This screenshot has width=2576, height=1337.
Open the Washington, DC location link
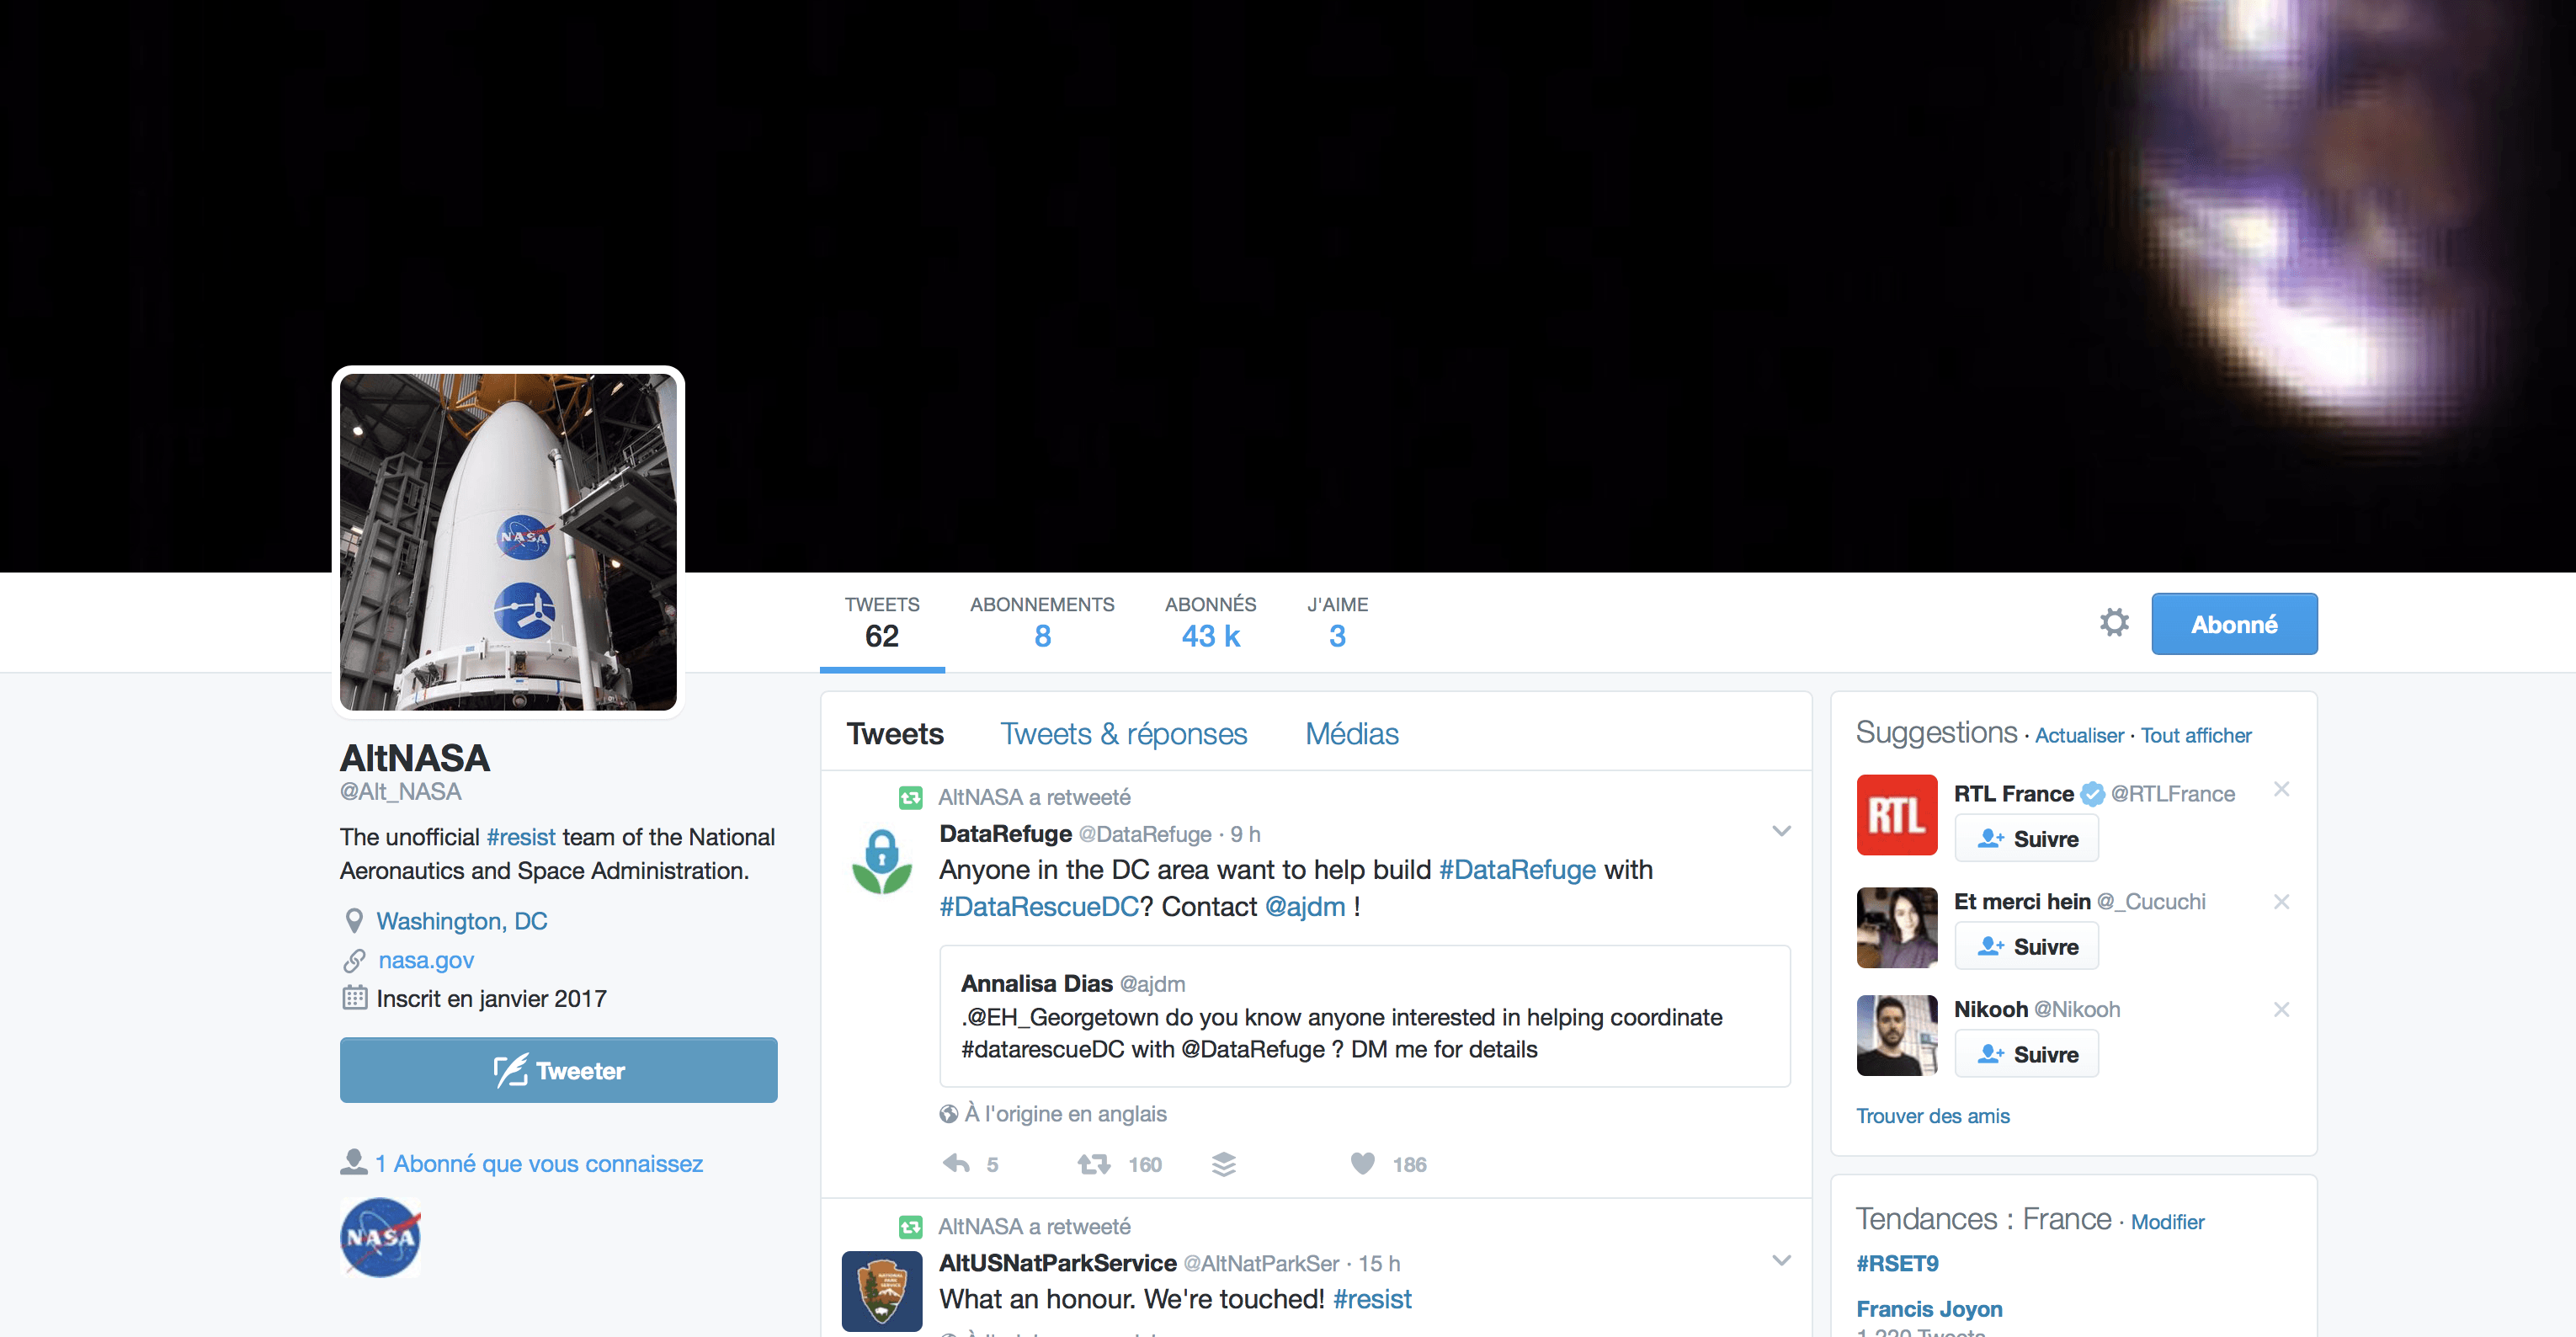coord(461,920)
